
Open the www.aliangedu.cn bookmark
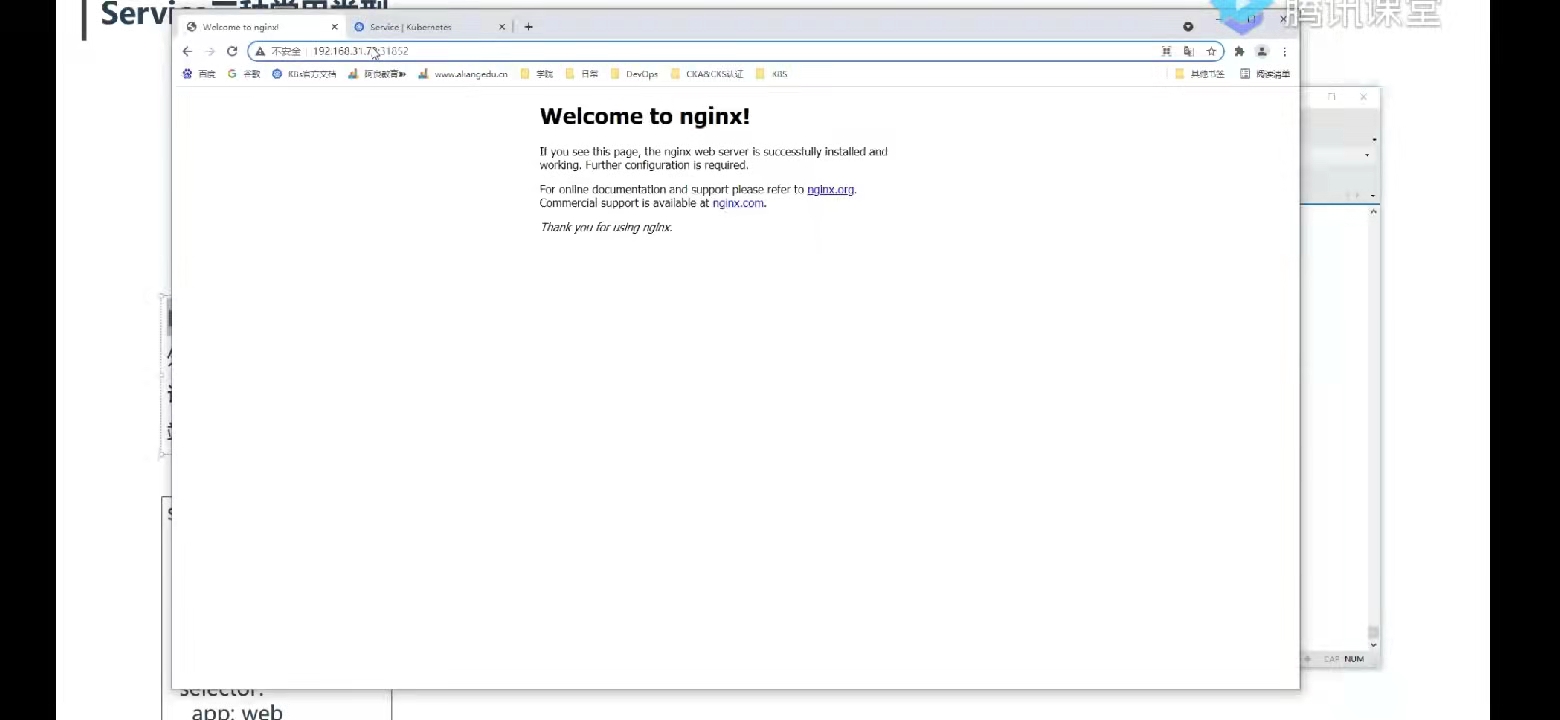tap(463, 74)
